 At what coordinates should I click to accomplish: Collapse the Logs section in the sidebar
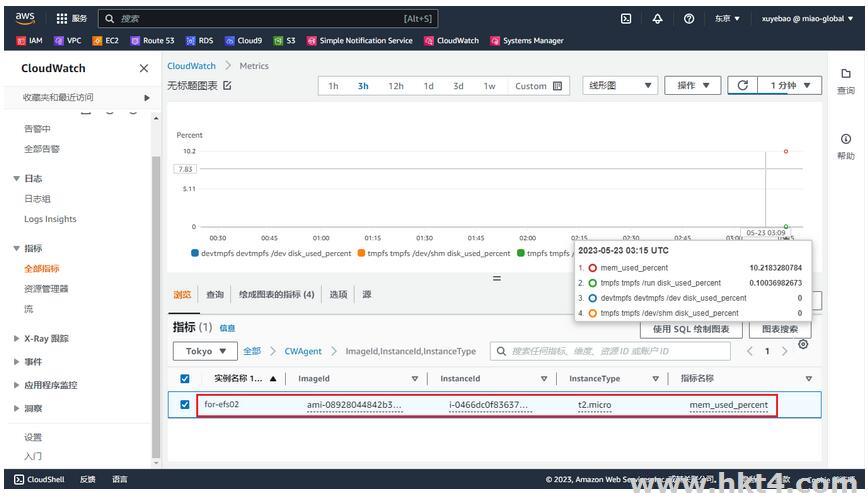(17, 178)
